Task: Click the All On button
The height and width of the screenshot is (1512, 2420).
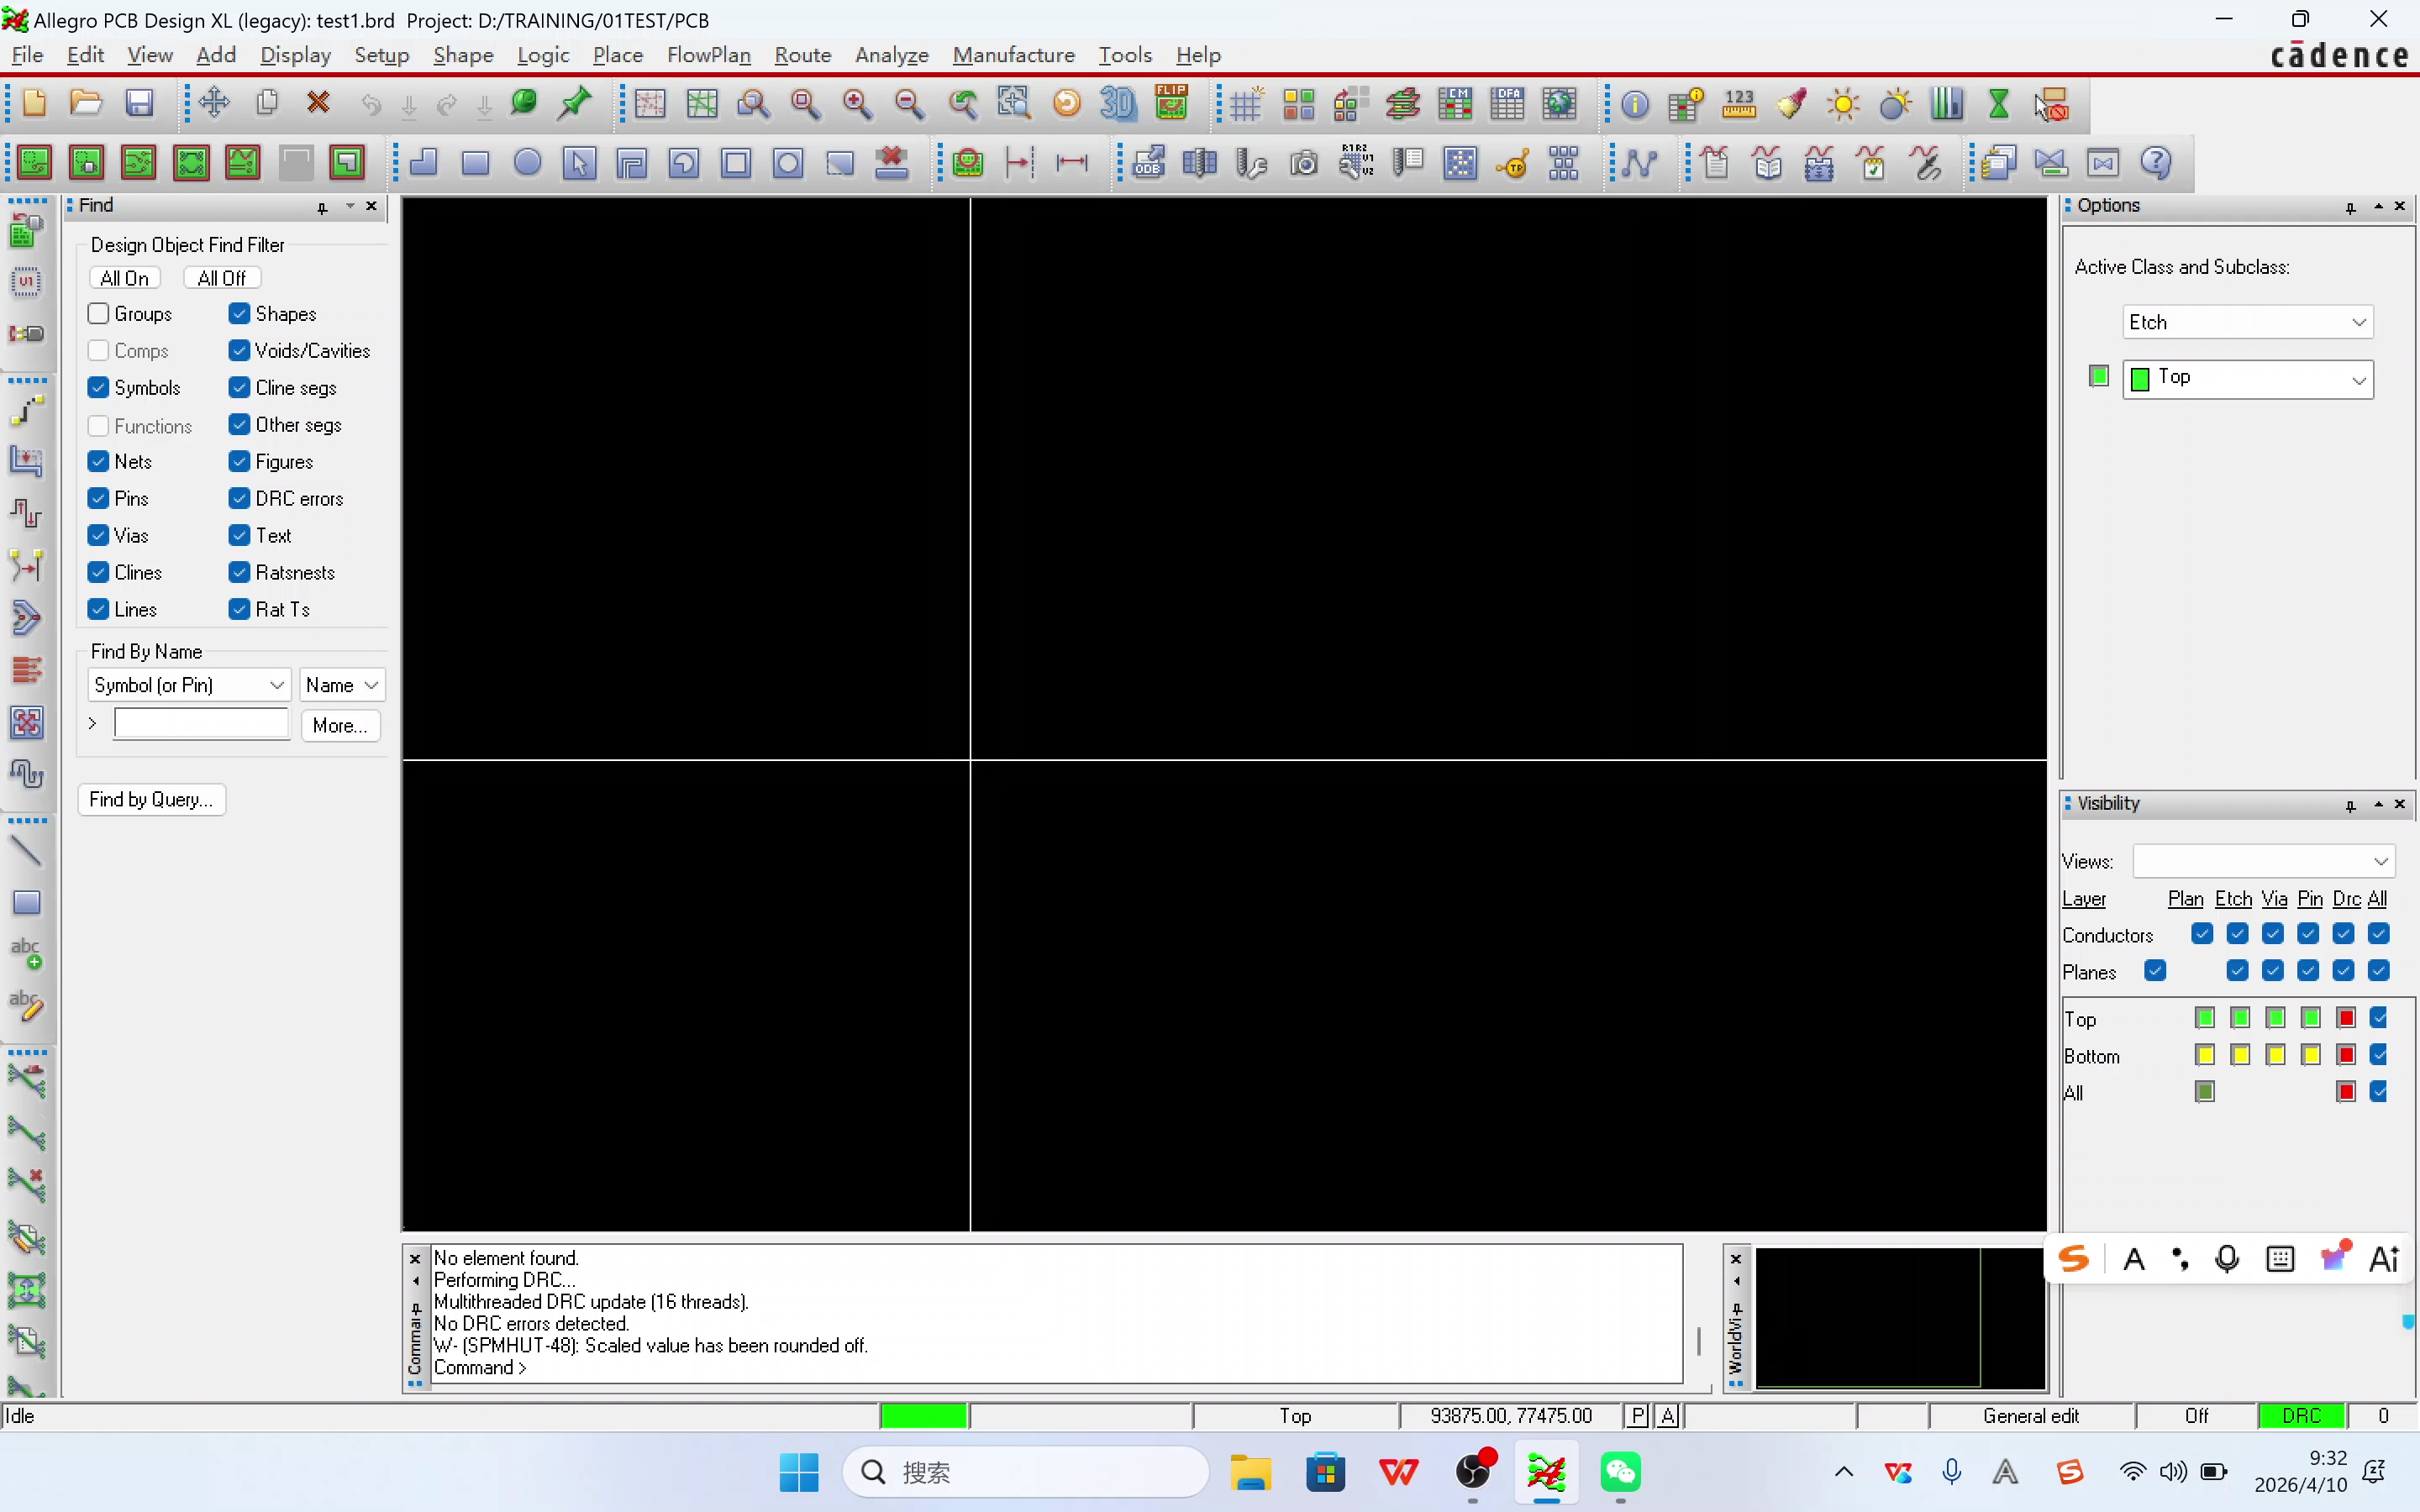Action: [x=125, y=278]
